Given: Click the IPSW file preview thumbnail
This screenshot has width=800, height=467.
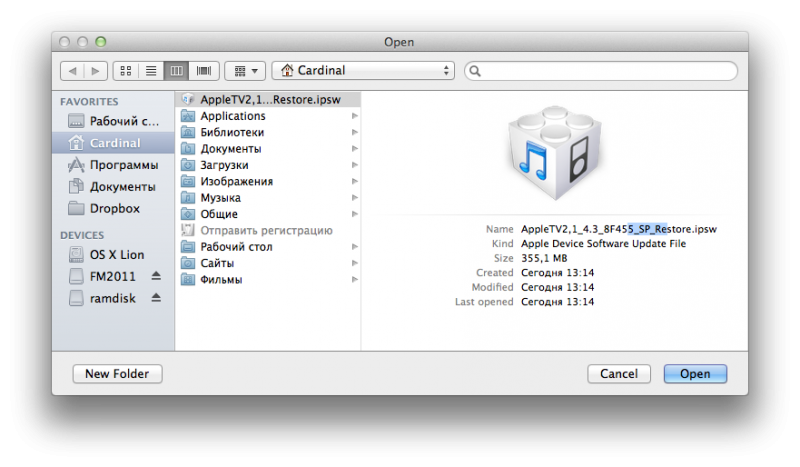Looking at the screenshot, I should [553, 149].
